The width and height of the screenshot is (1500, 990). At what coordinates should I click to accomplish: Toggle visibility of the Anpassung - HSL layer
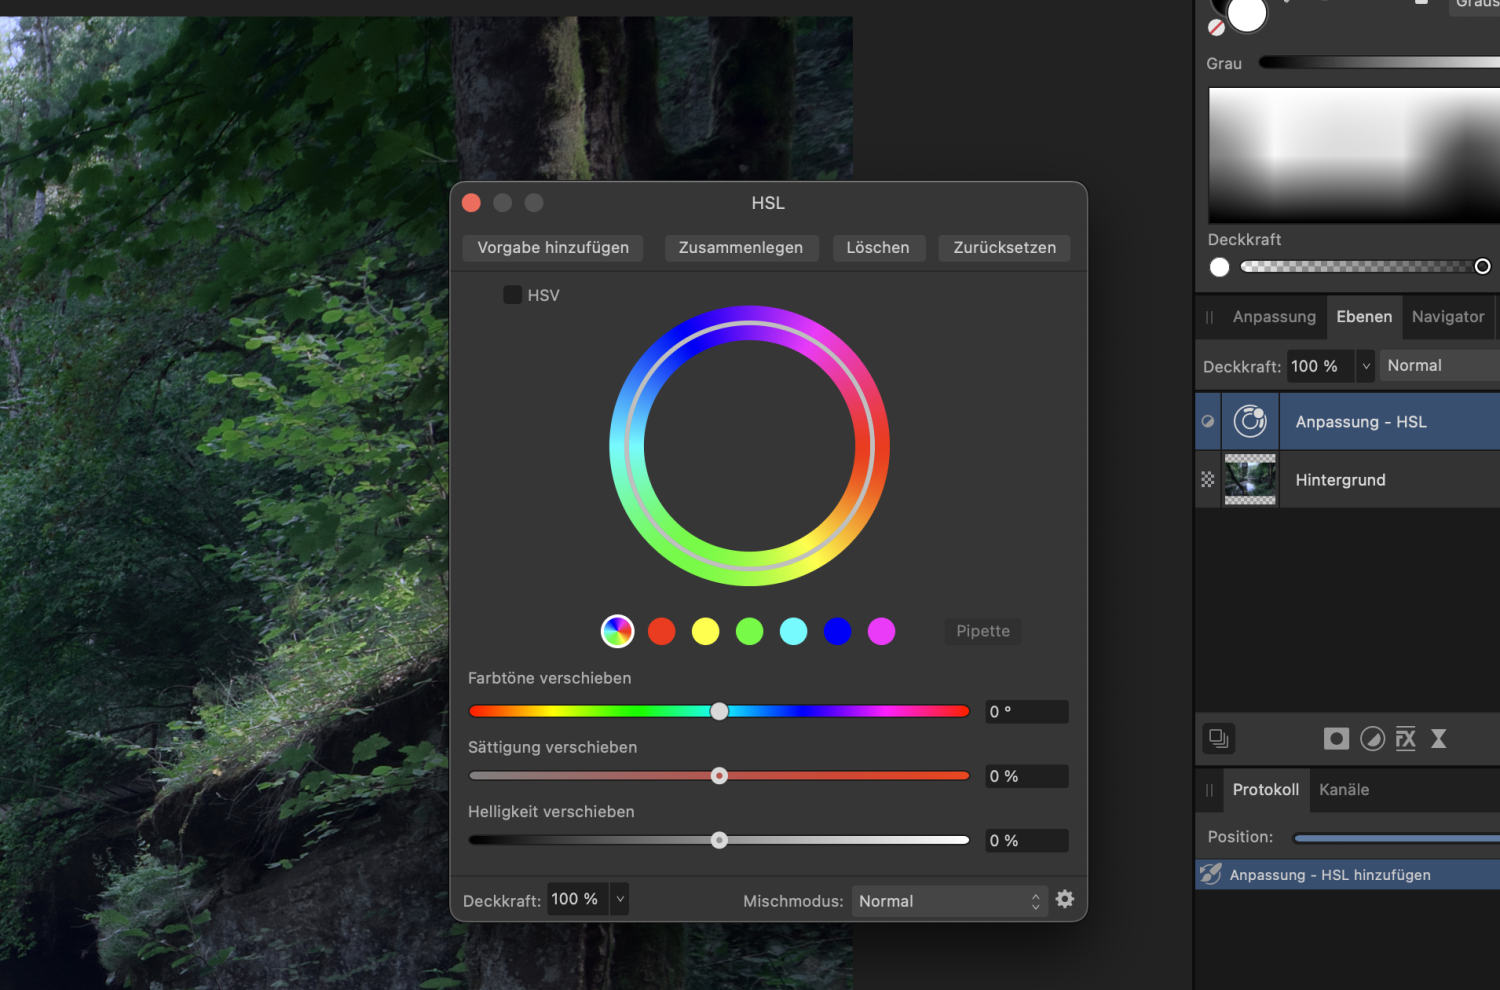click(1207, 421)
